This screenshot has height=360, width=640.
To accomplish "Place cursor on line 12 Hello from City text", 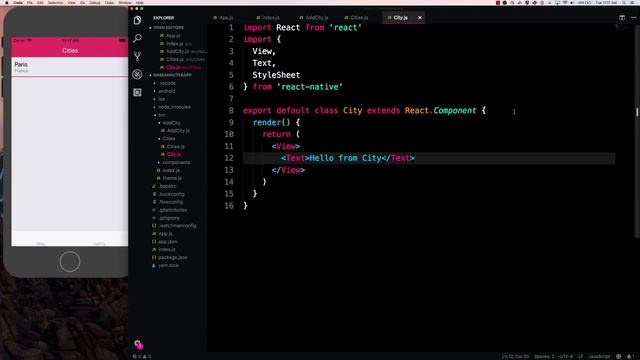I will pyautogui.click(x=345, y=158).
